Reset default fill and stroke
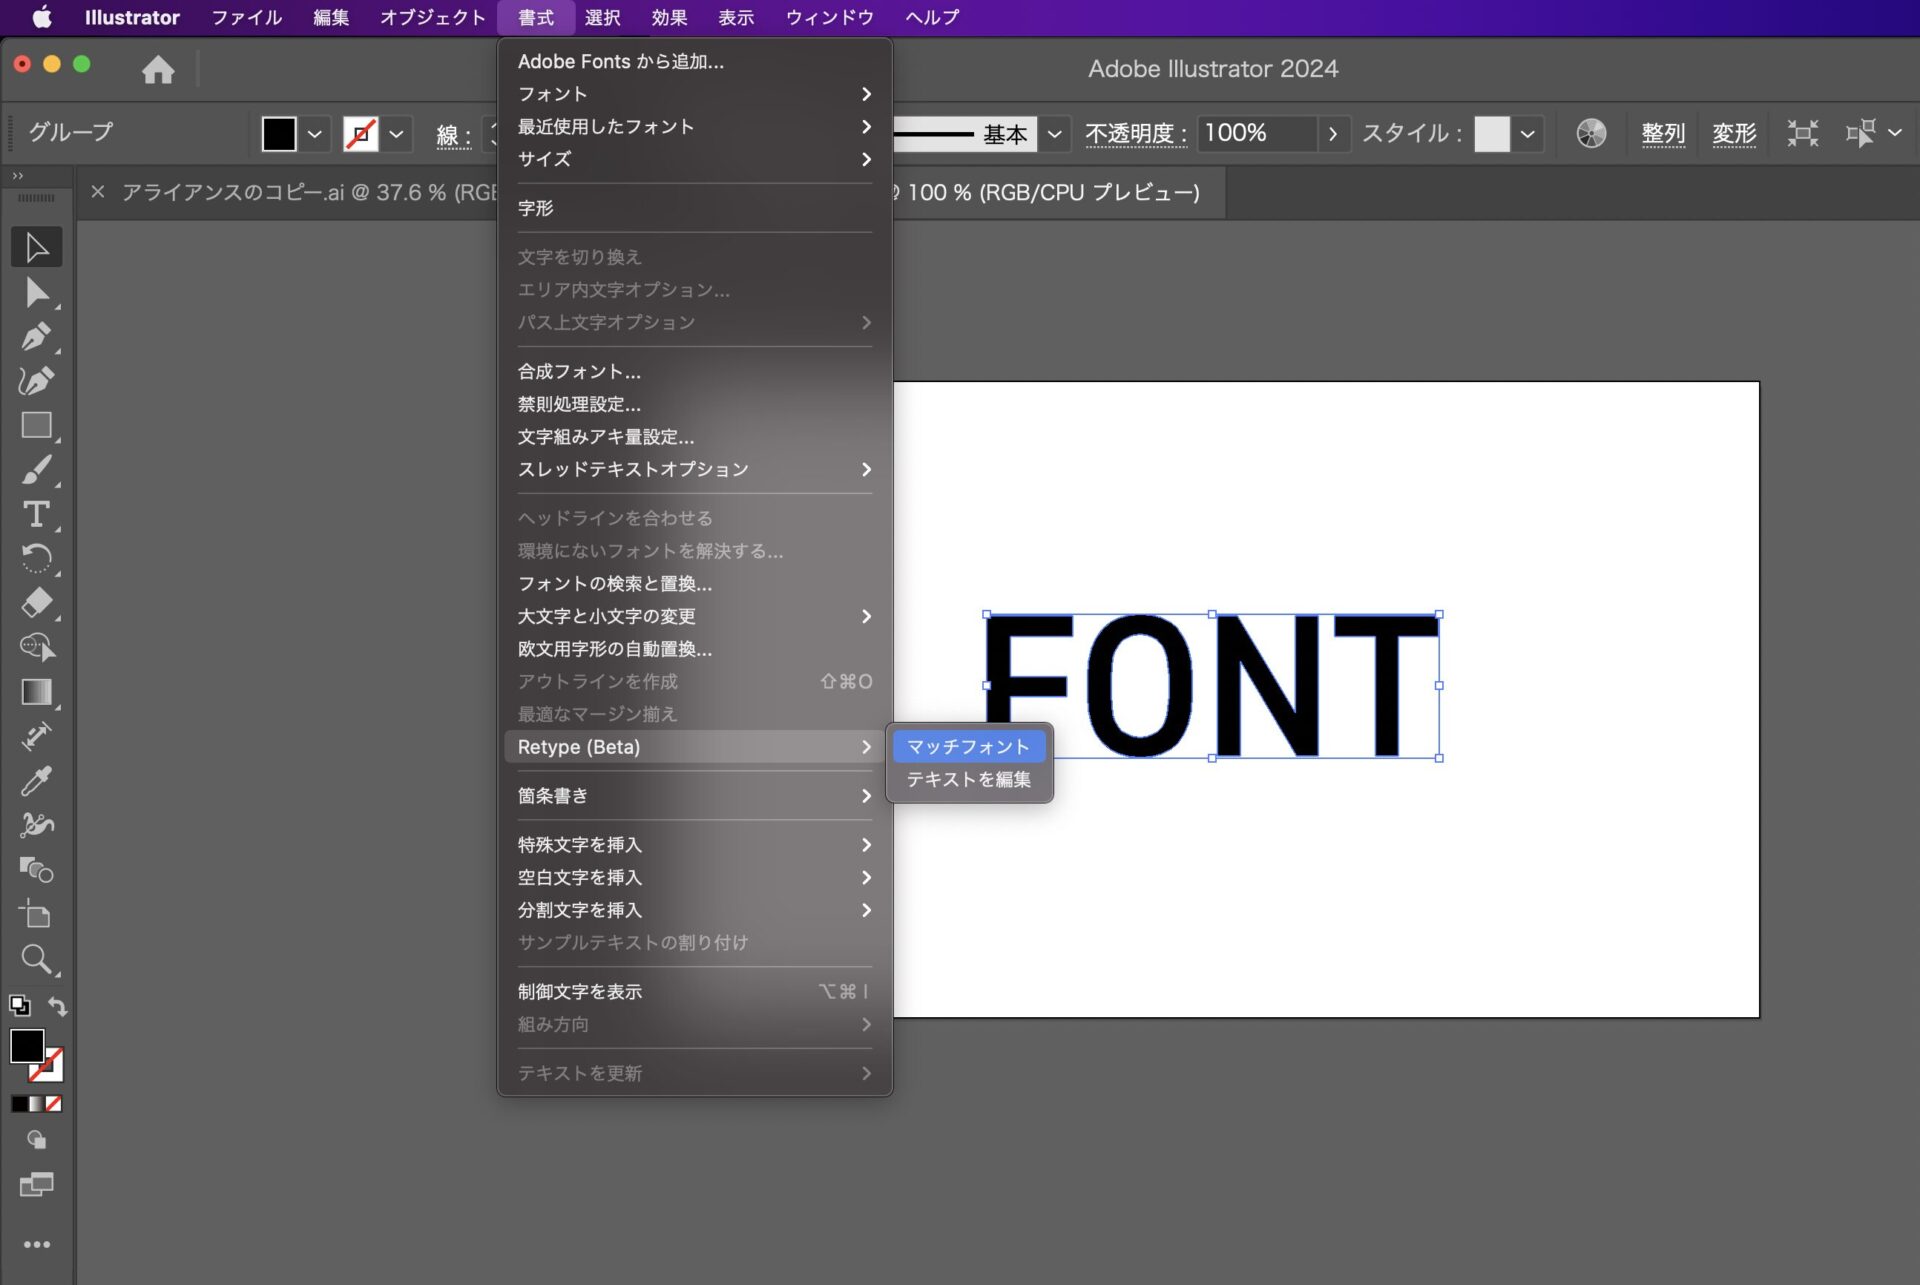This screenshot has width=1920, height=1285. [19, 1006]
